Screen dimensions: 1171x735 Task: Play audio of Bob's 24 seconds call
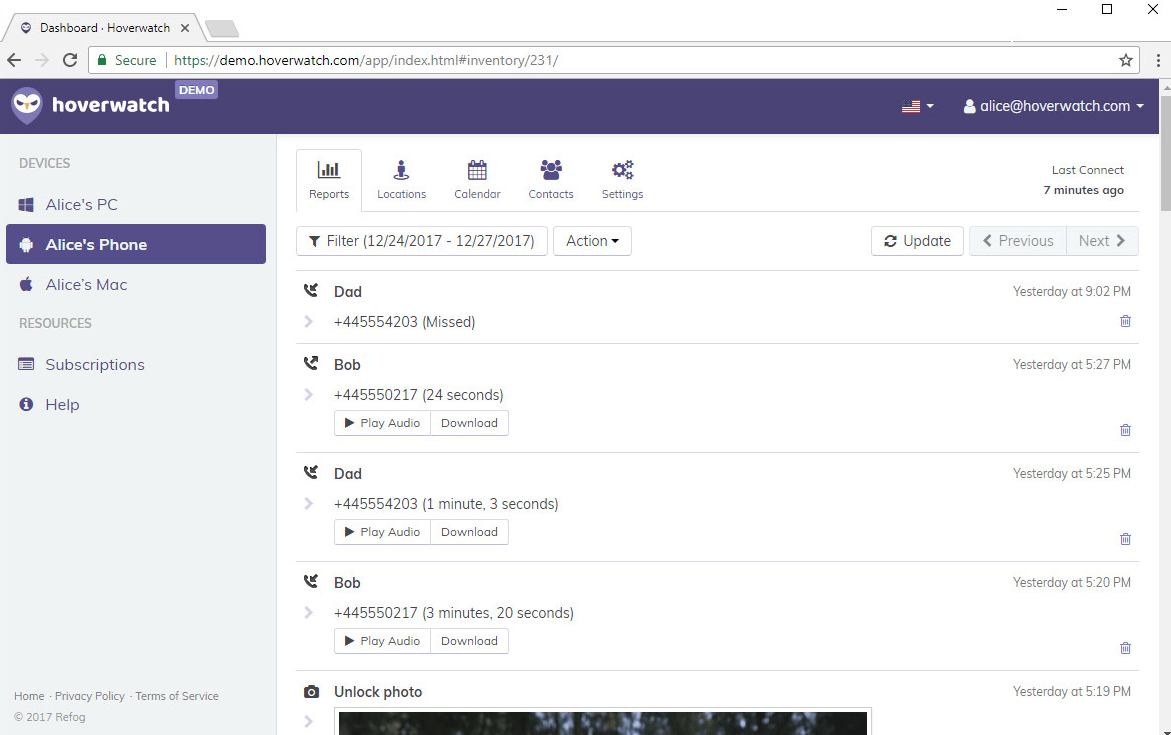tap(382, 423)
